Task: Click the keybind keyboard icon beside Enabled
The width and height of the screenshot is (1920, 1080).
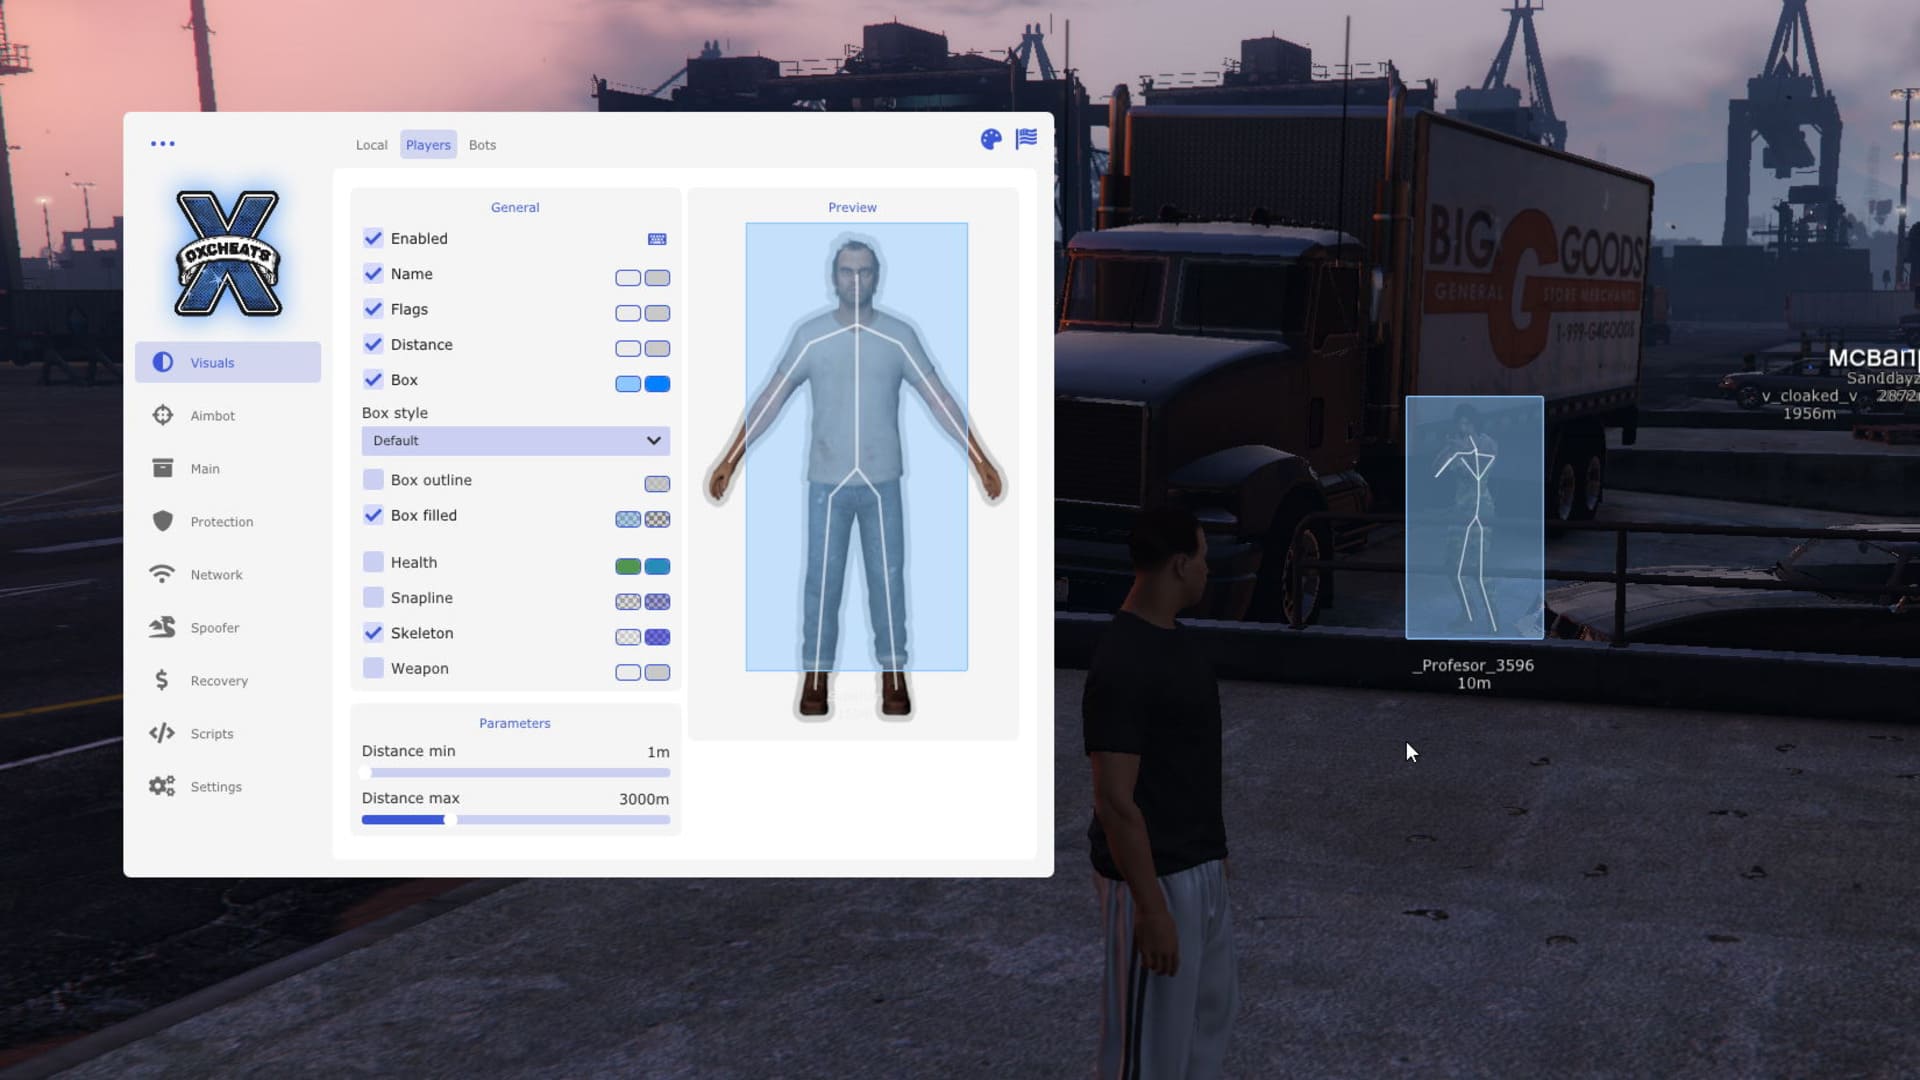Action: tap(657, 239)
